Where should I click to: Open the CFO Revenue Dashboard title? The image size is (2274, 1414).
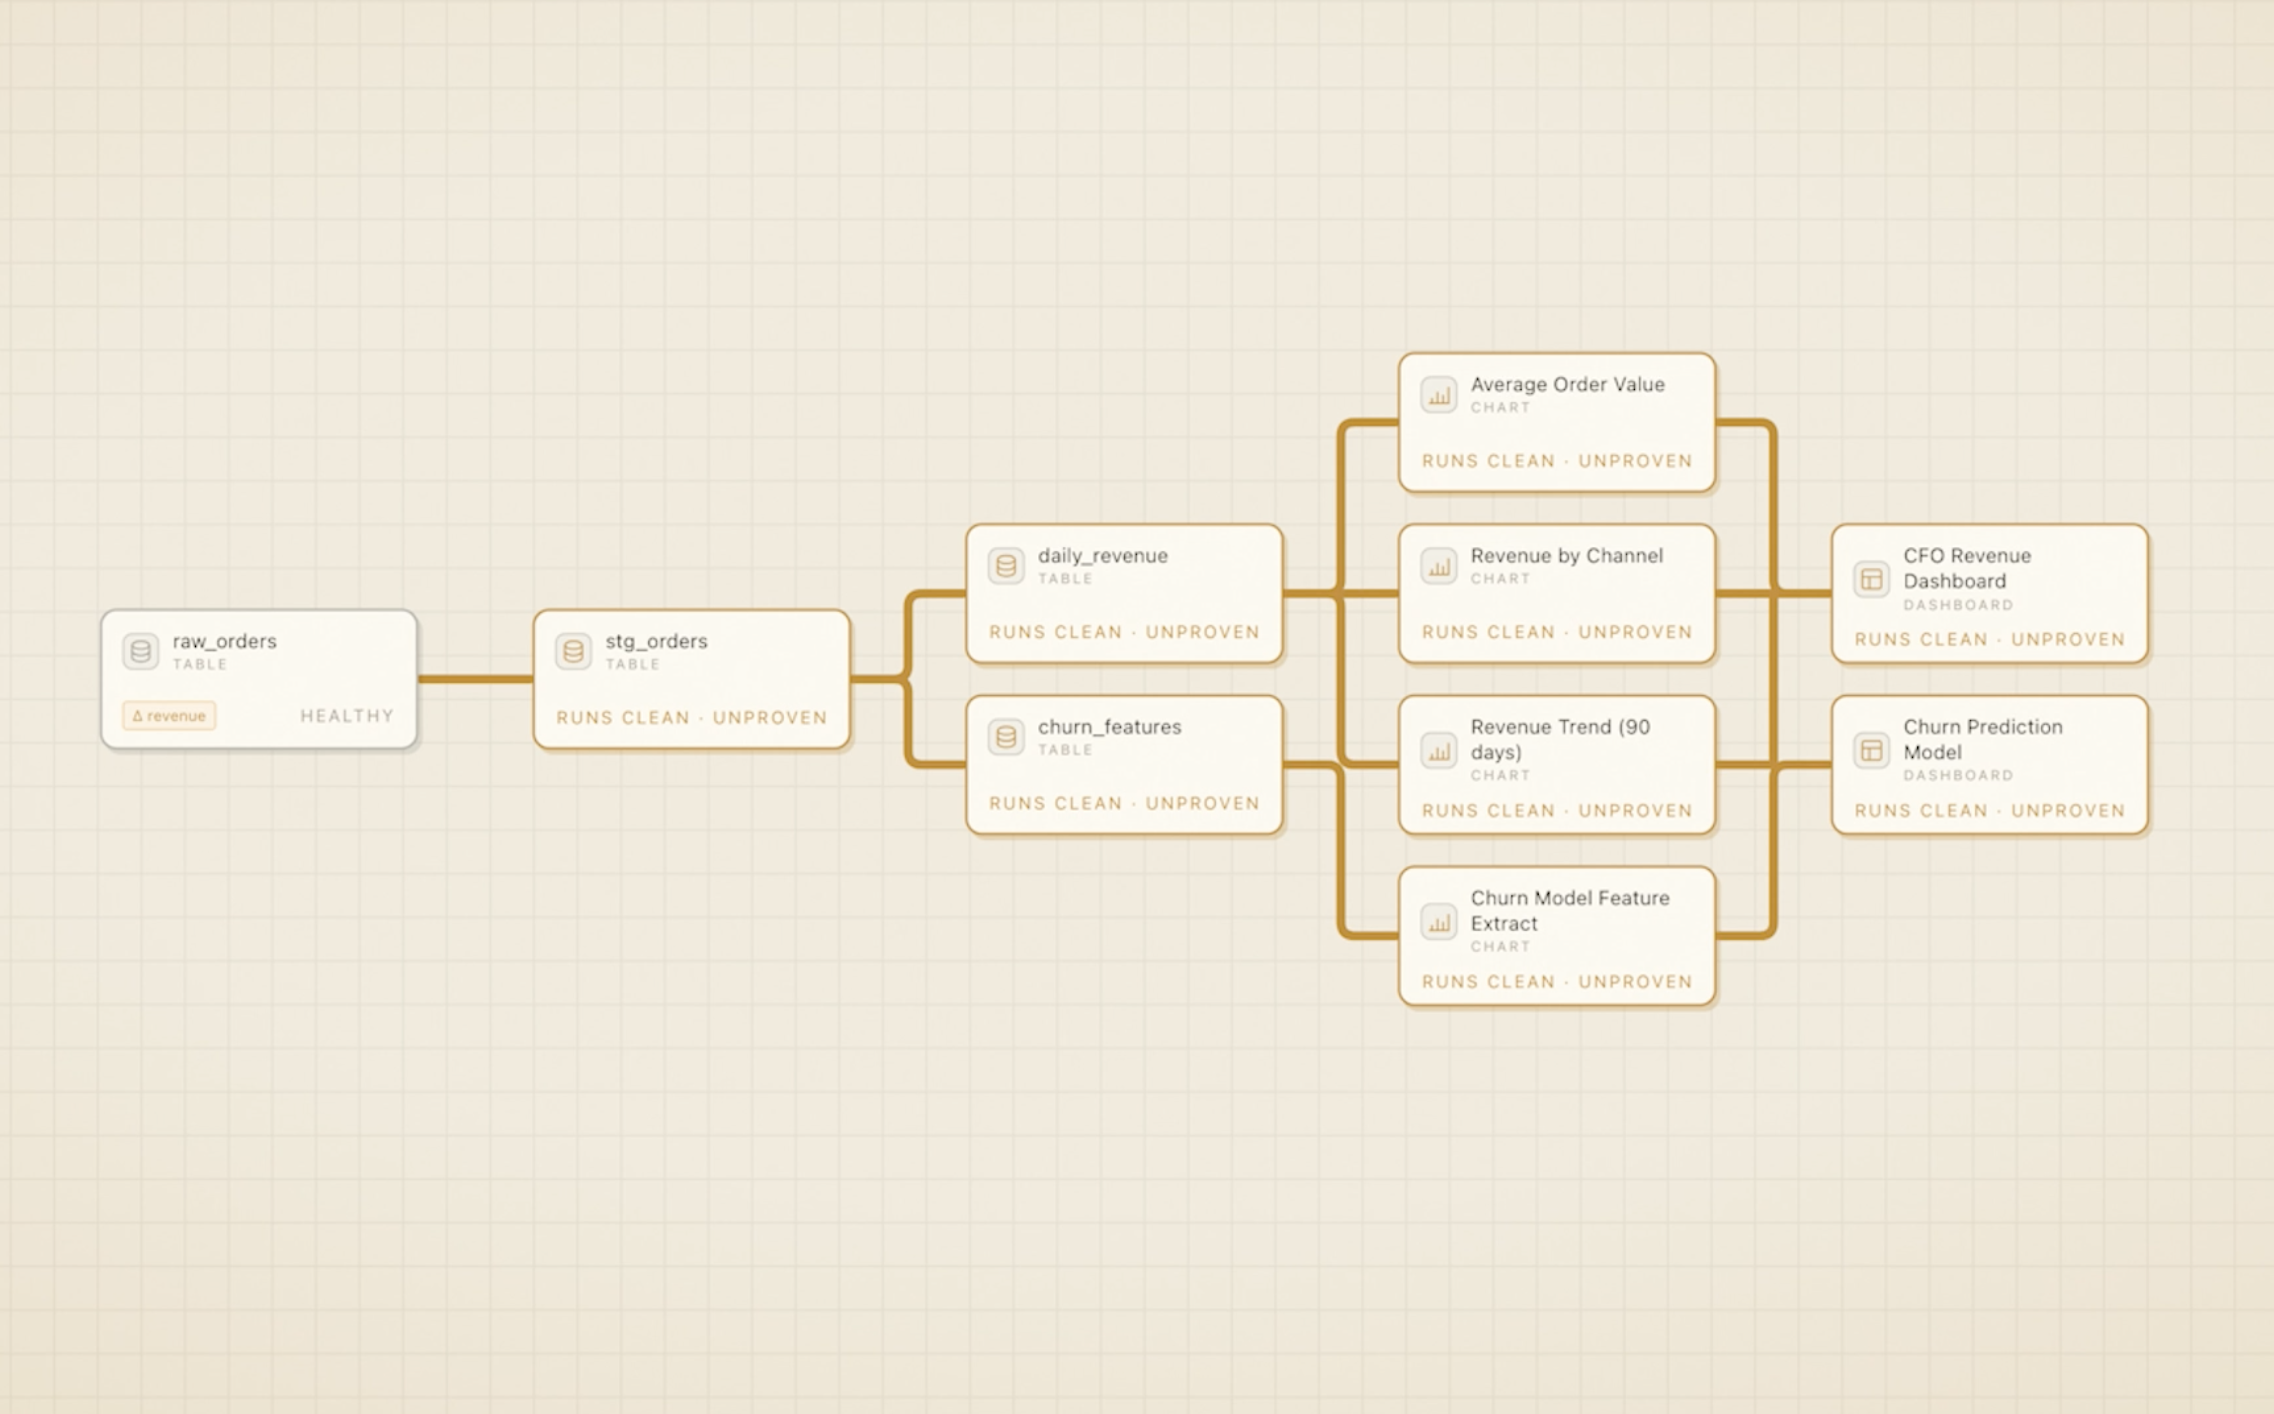tap(1967, 568)
